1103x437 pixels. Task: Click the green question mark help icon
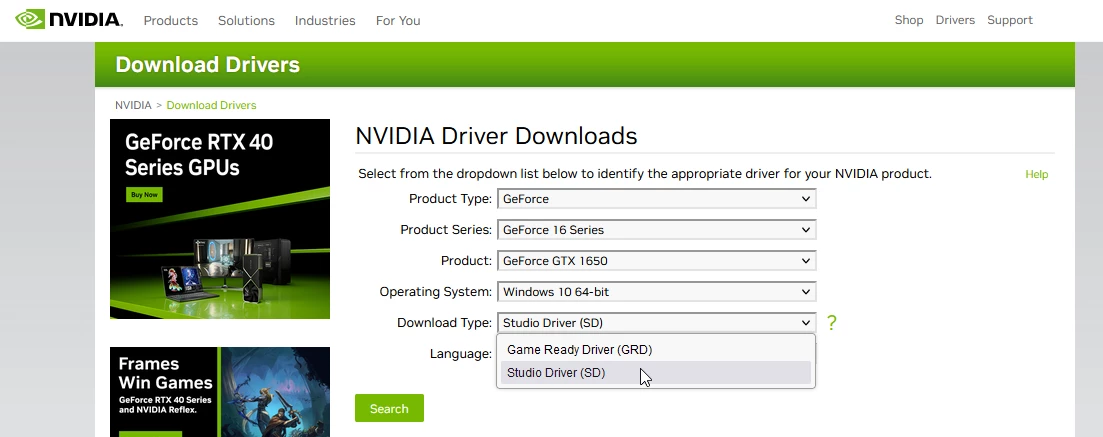pos(831,322)
